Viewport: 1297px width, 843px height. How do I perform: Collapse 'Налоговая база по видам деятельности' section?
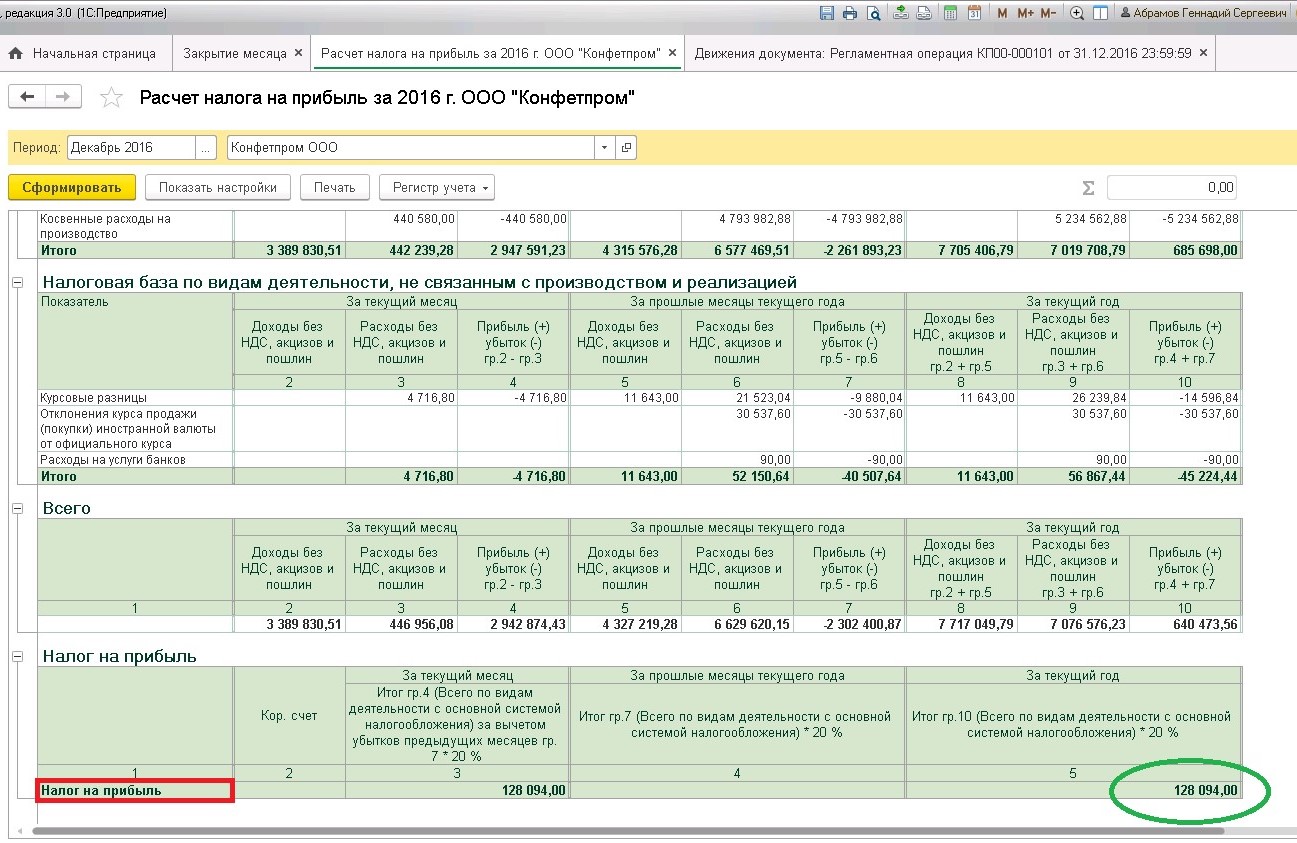pos(17,283)
